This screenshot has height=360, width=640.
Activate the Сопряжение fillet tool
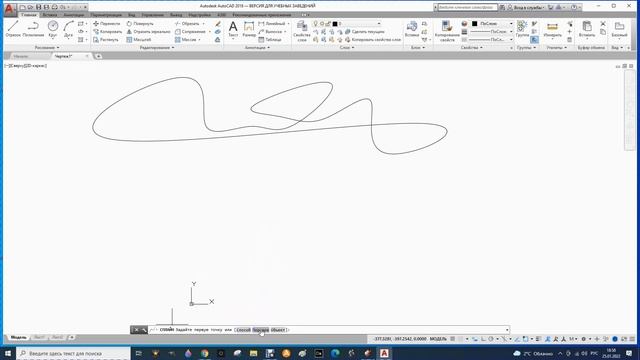[191, 31]
